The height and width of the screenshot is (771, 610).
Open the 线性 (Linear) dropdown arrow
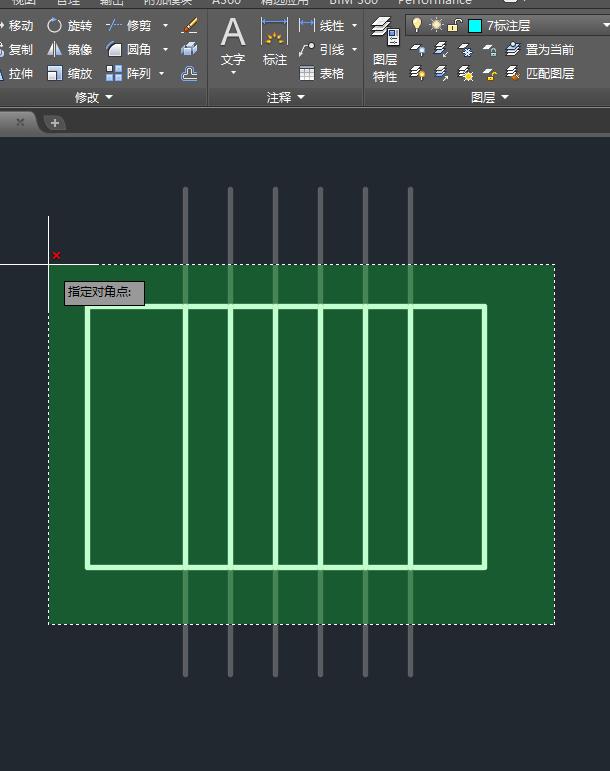[354, 26]
